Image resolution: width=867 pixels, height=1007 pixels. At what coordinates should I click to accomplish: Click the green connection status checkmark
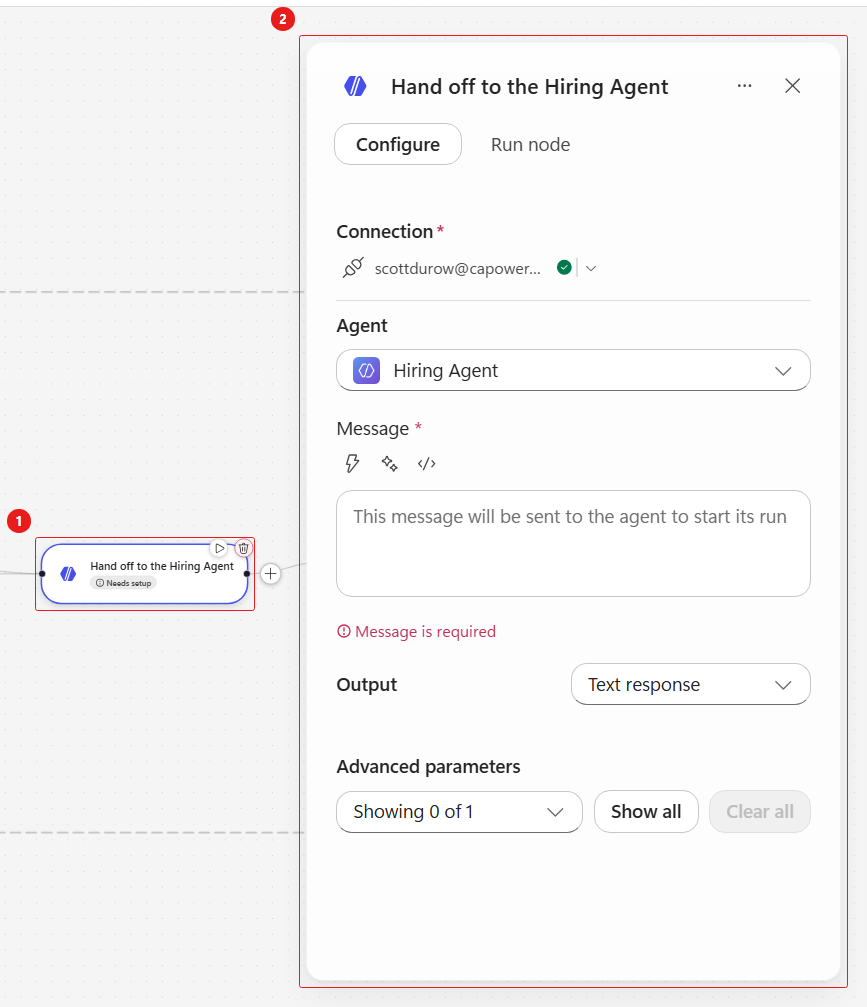pyautogui.click(x=565, y=268)
